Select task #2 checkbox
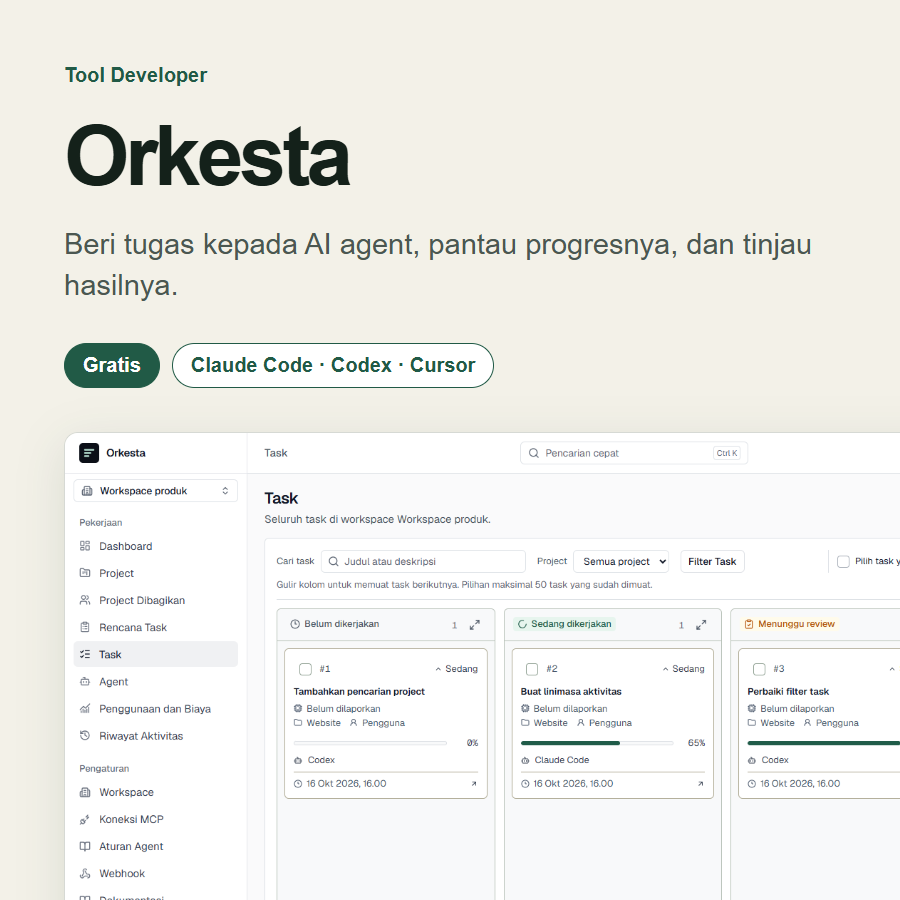 tap(532, 669)
